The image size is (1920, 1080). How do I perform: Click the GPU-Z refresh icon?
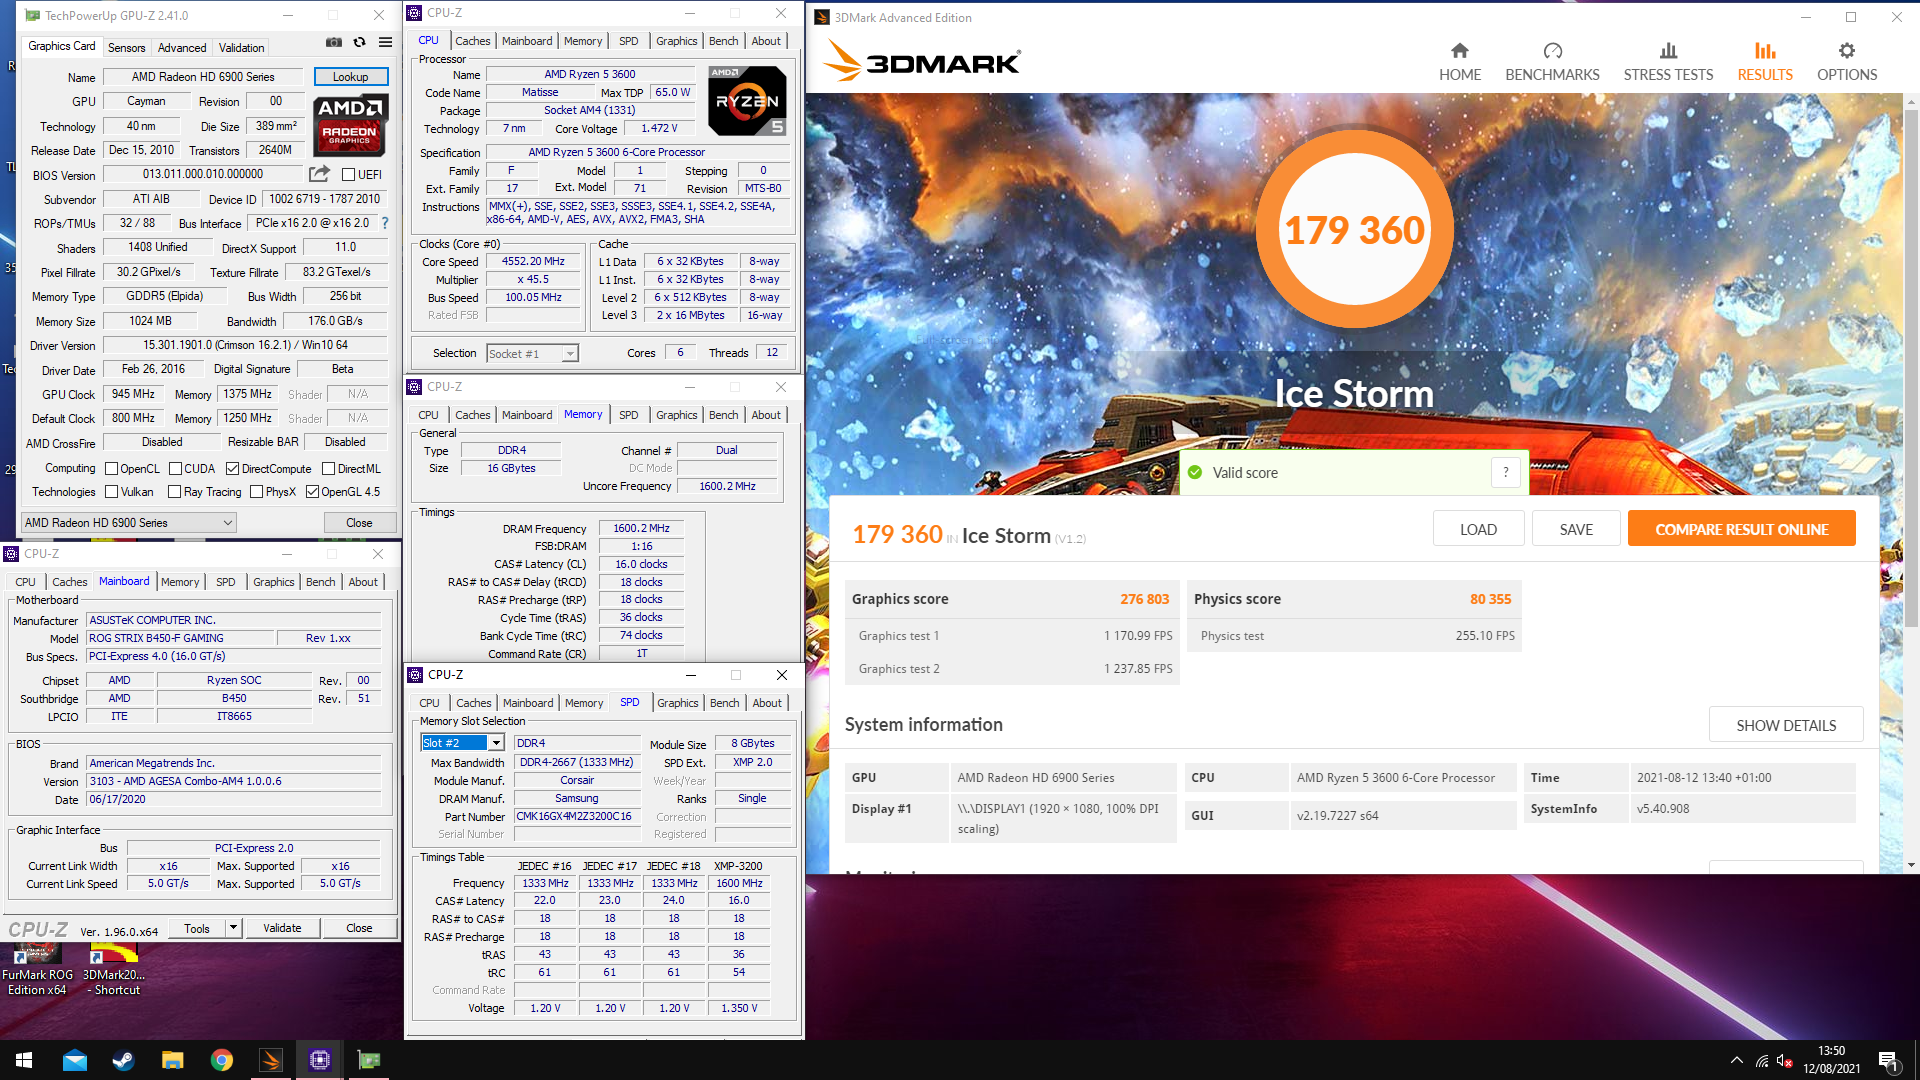pyautogui.click(x=359, y=43)
